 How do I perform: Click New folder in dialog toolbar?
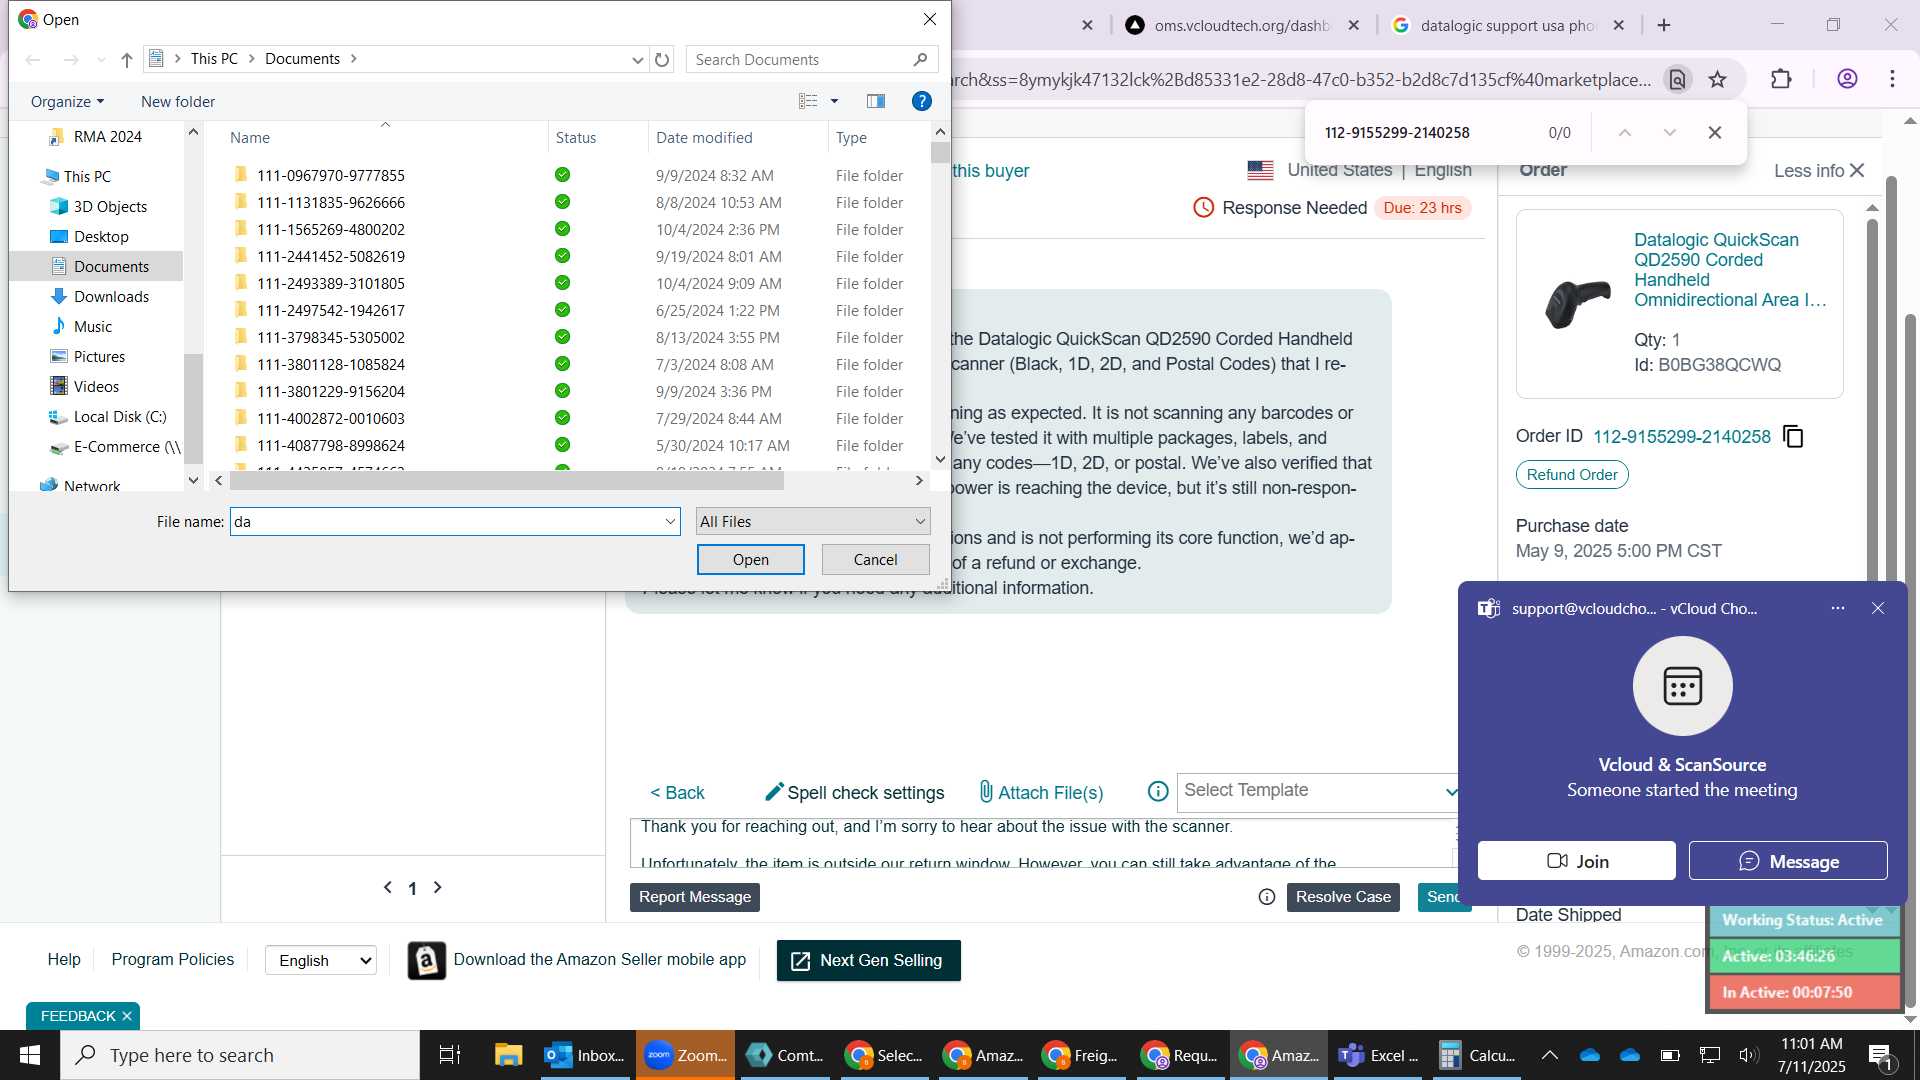pyautogui.click(x=178, y=102)
